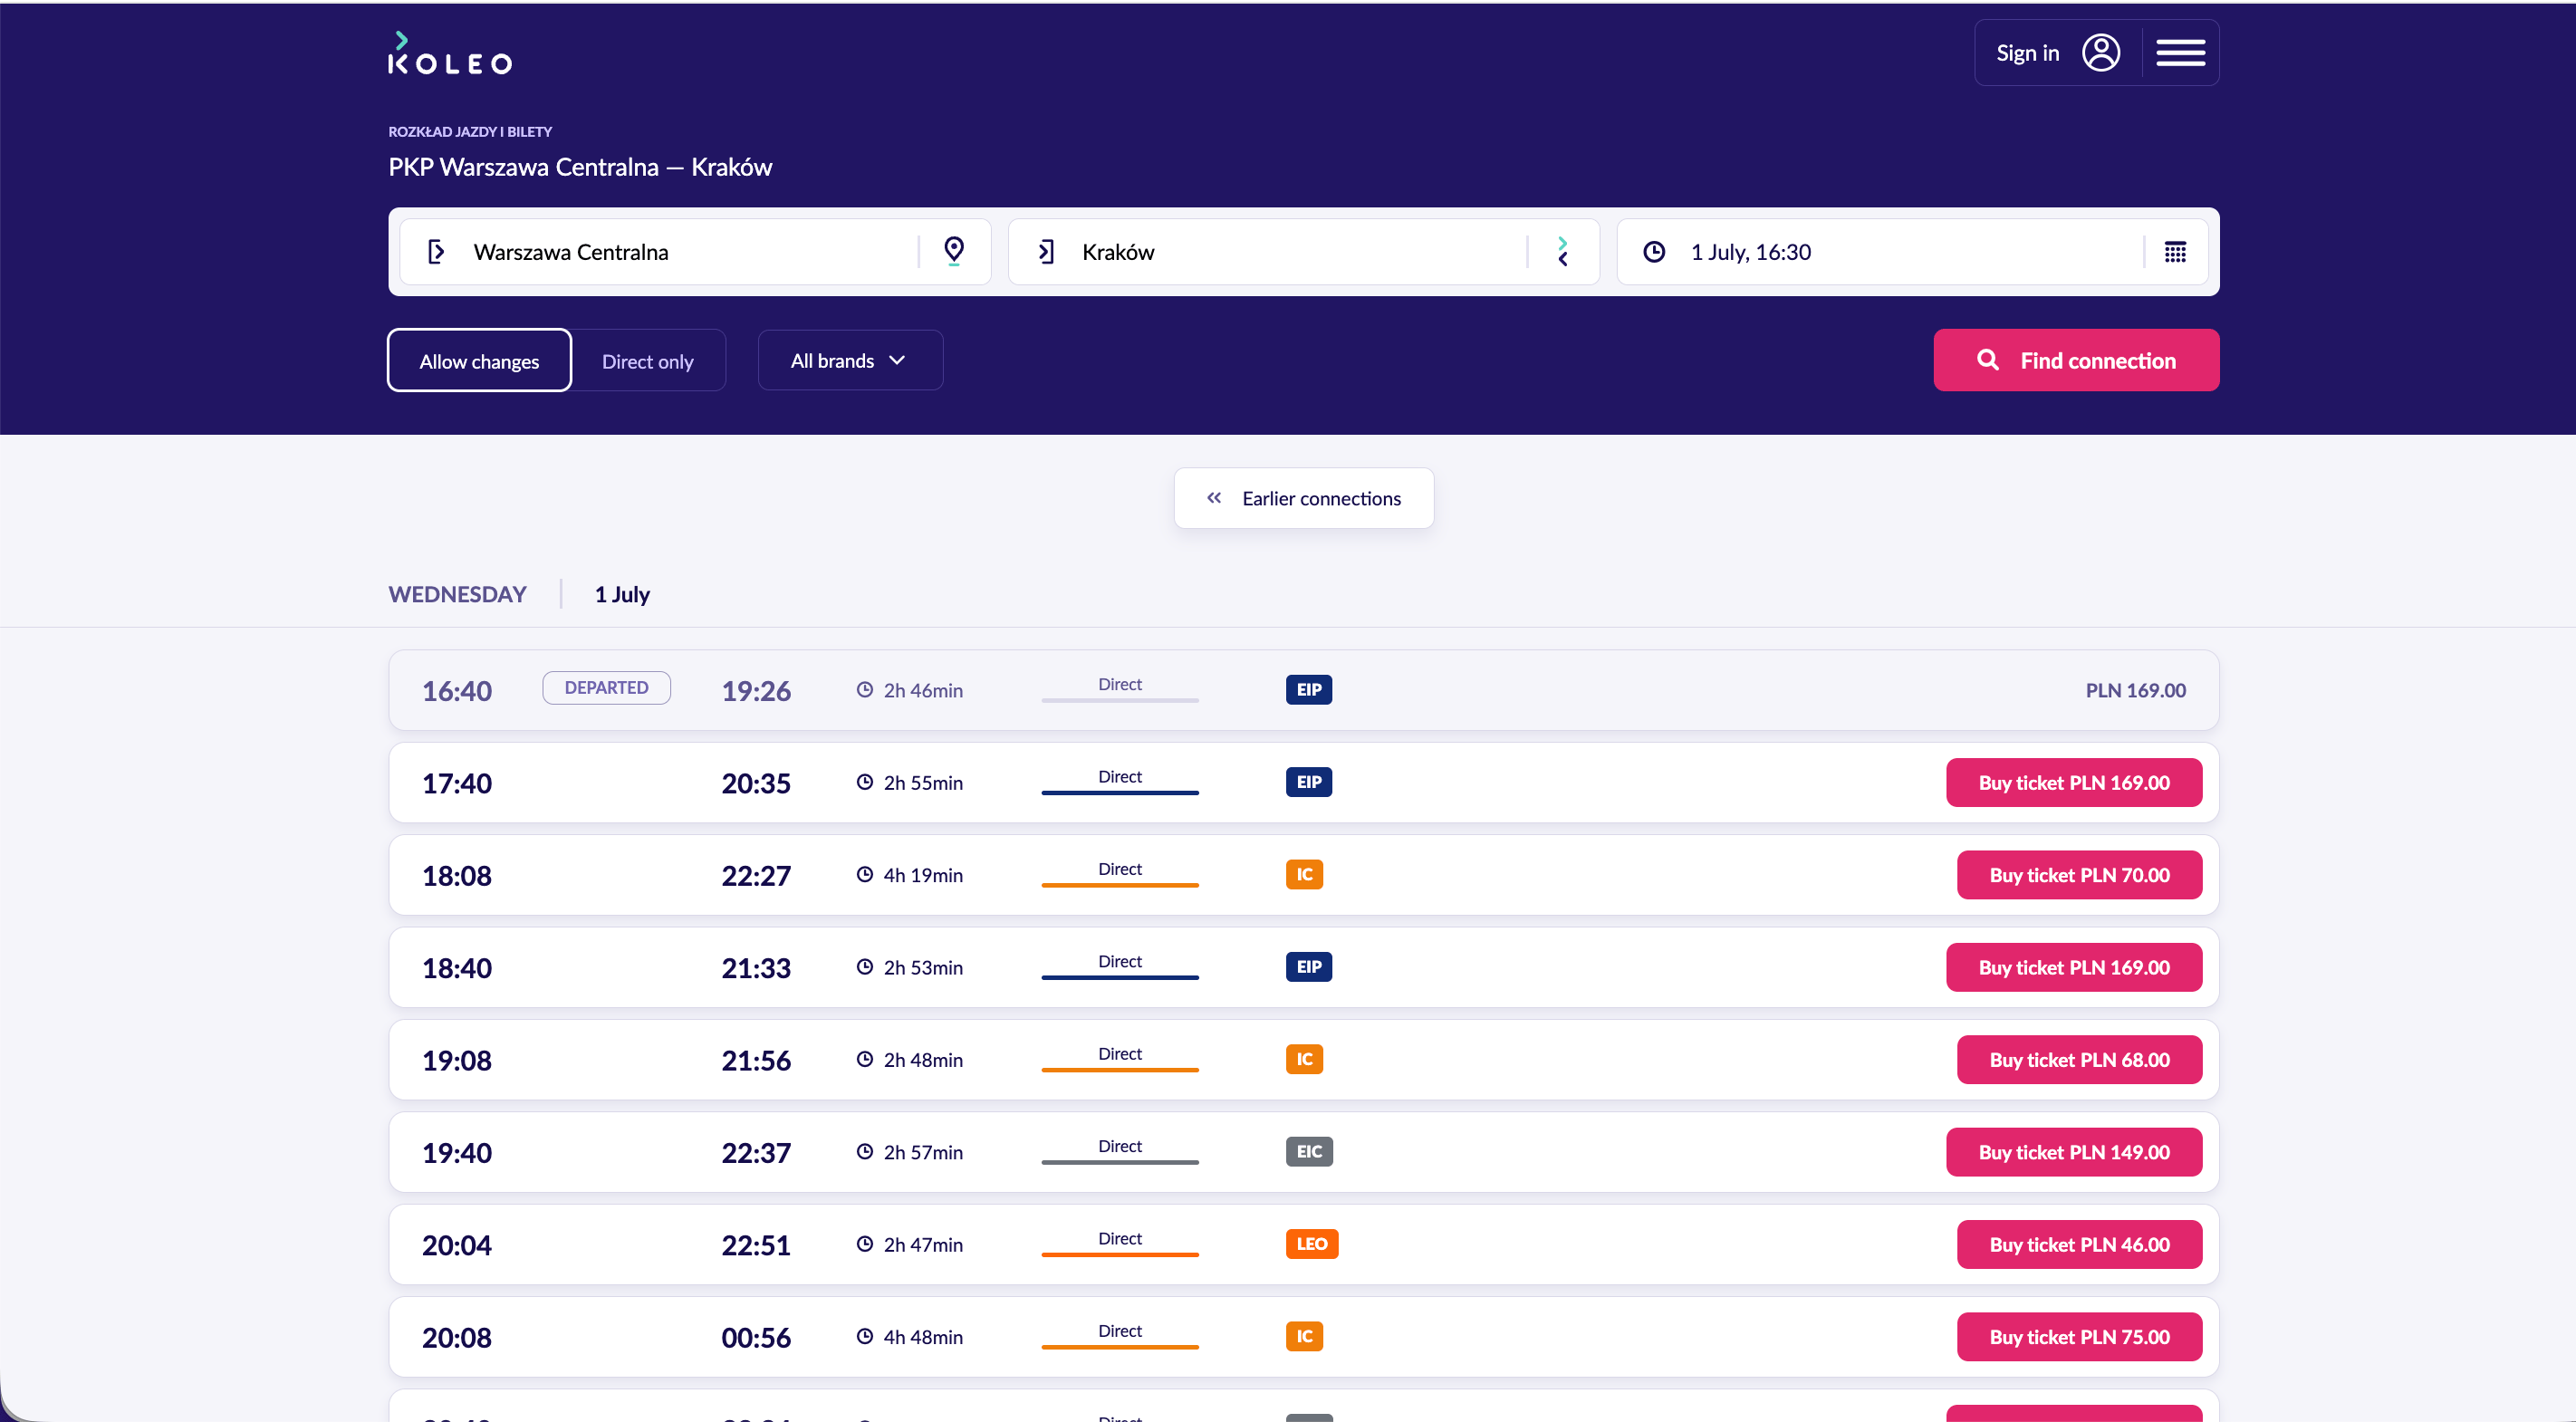
Task: Click the clock icon in date field
Action: [x=1654, y=252]
